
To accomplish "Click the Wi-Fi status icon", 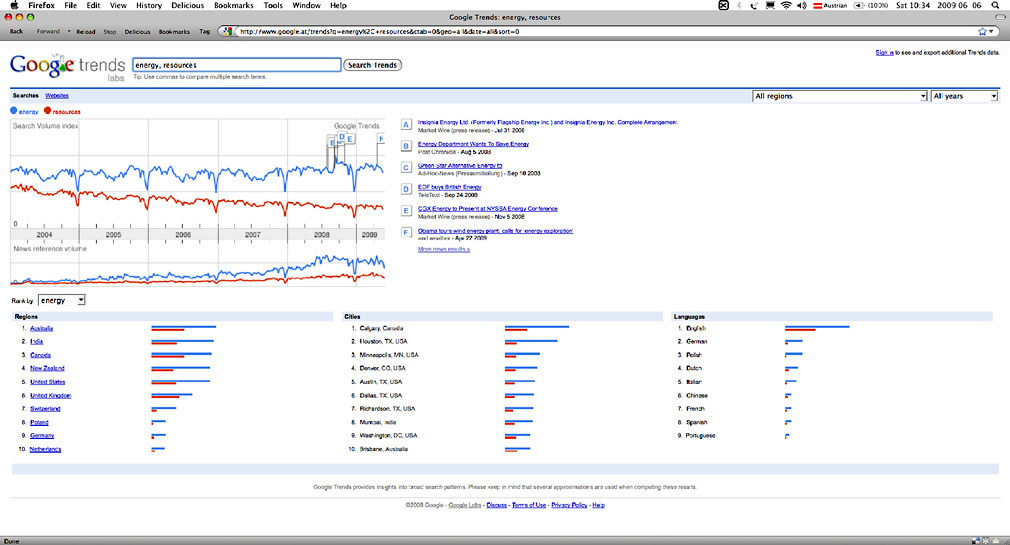I will tap(786, 5).
